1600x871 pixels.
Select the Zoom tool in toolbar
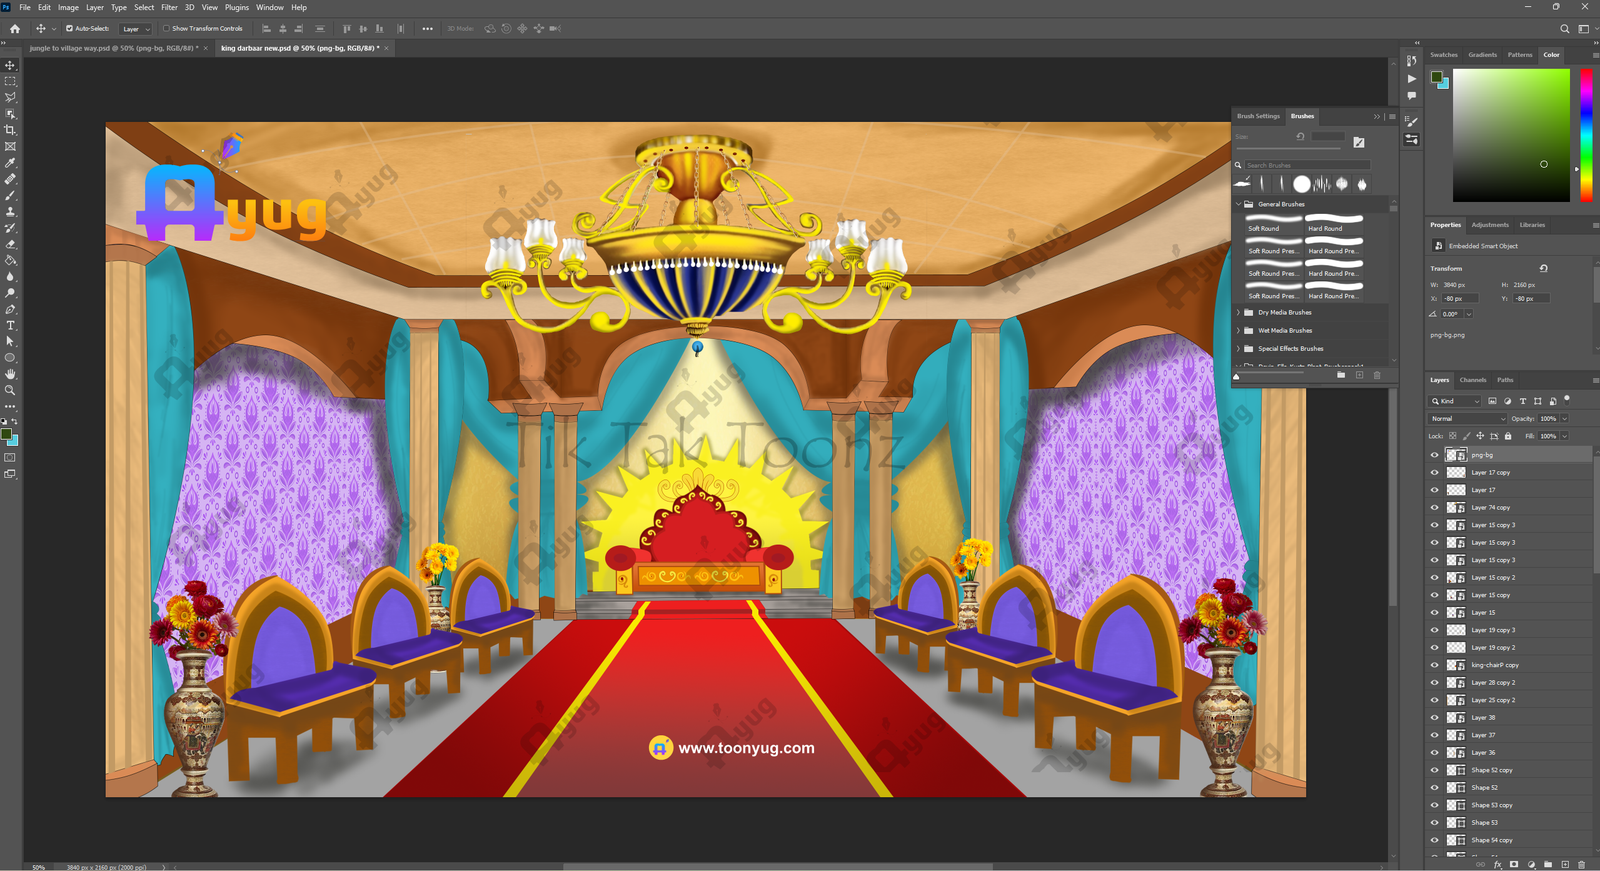(11, 390)
